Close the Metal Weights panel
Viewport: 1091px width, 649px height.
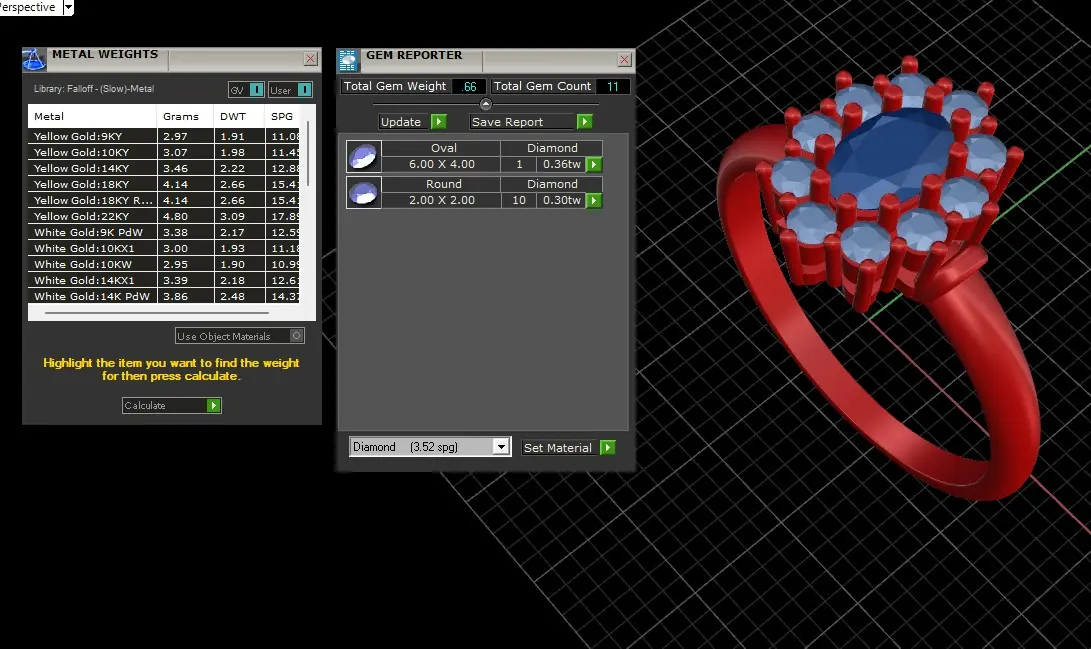310,59
